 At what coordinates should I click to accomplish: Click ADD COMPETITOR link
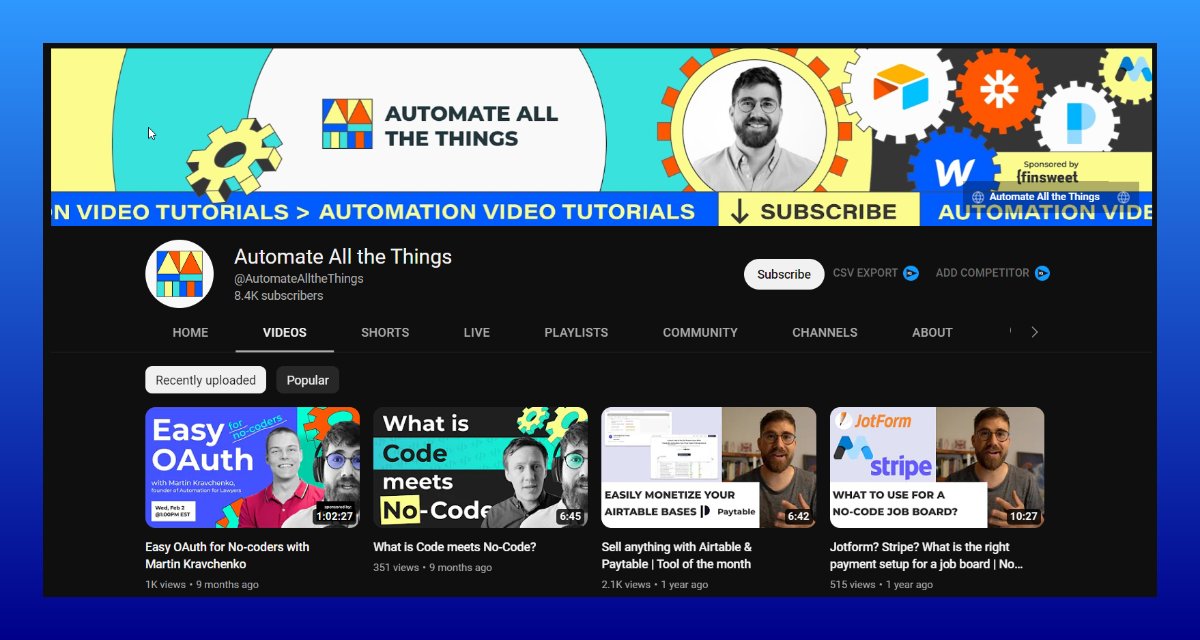[x=982, y=273]
